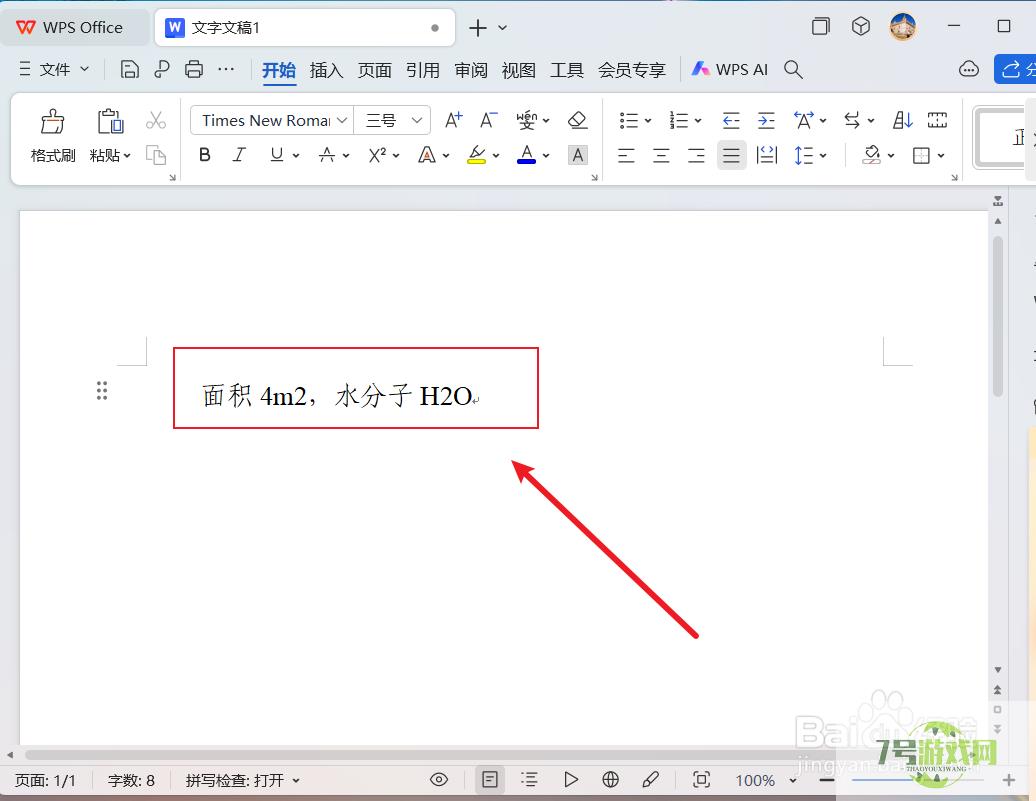Click the pen annotation icon in status bar
1036x801 pixels.
coord(650,780)
